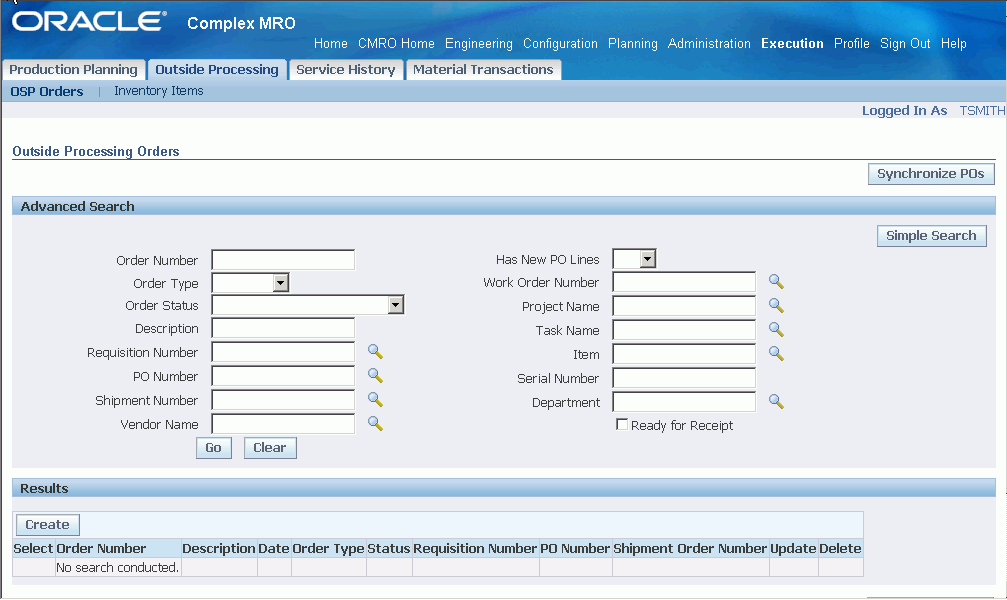Focus the Vendor Name input field

pyautogui.click(x=283, y=424)
